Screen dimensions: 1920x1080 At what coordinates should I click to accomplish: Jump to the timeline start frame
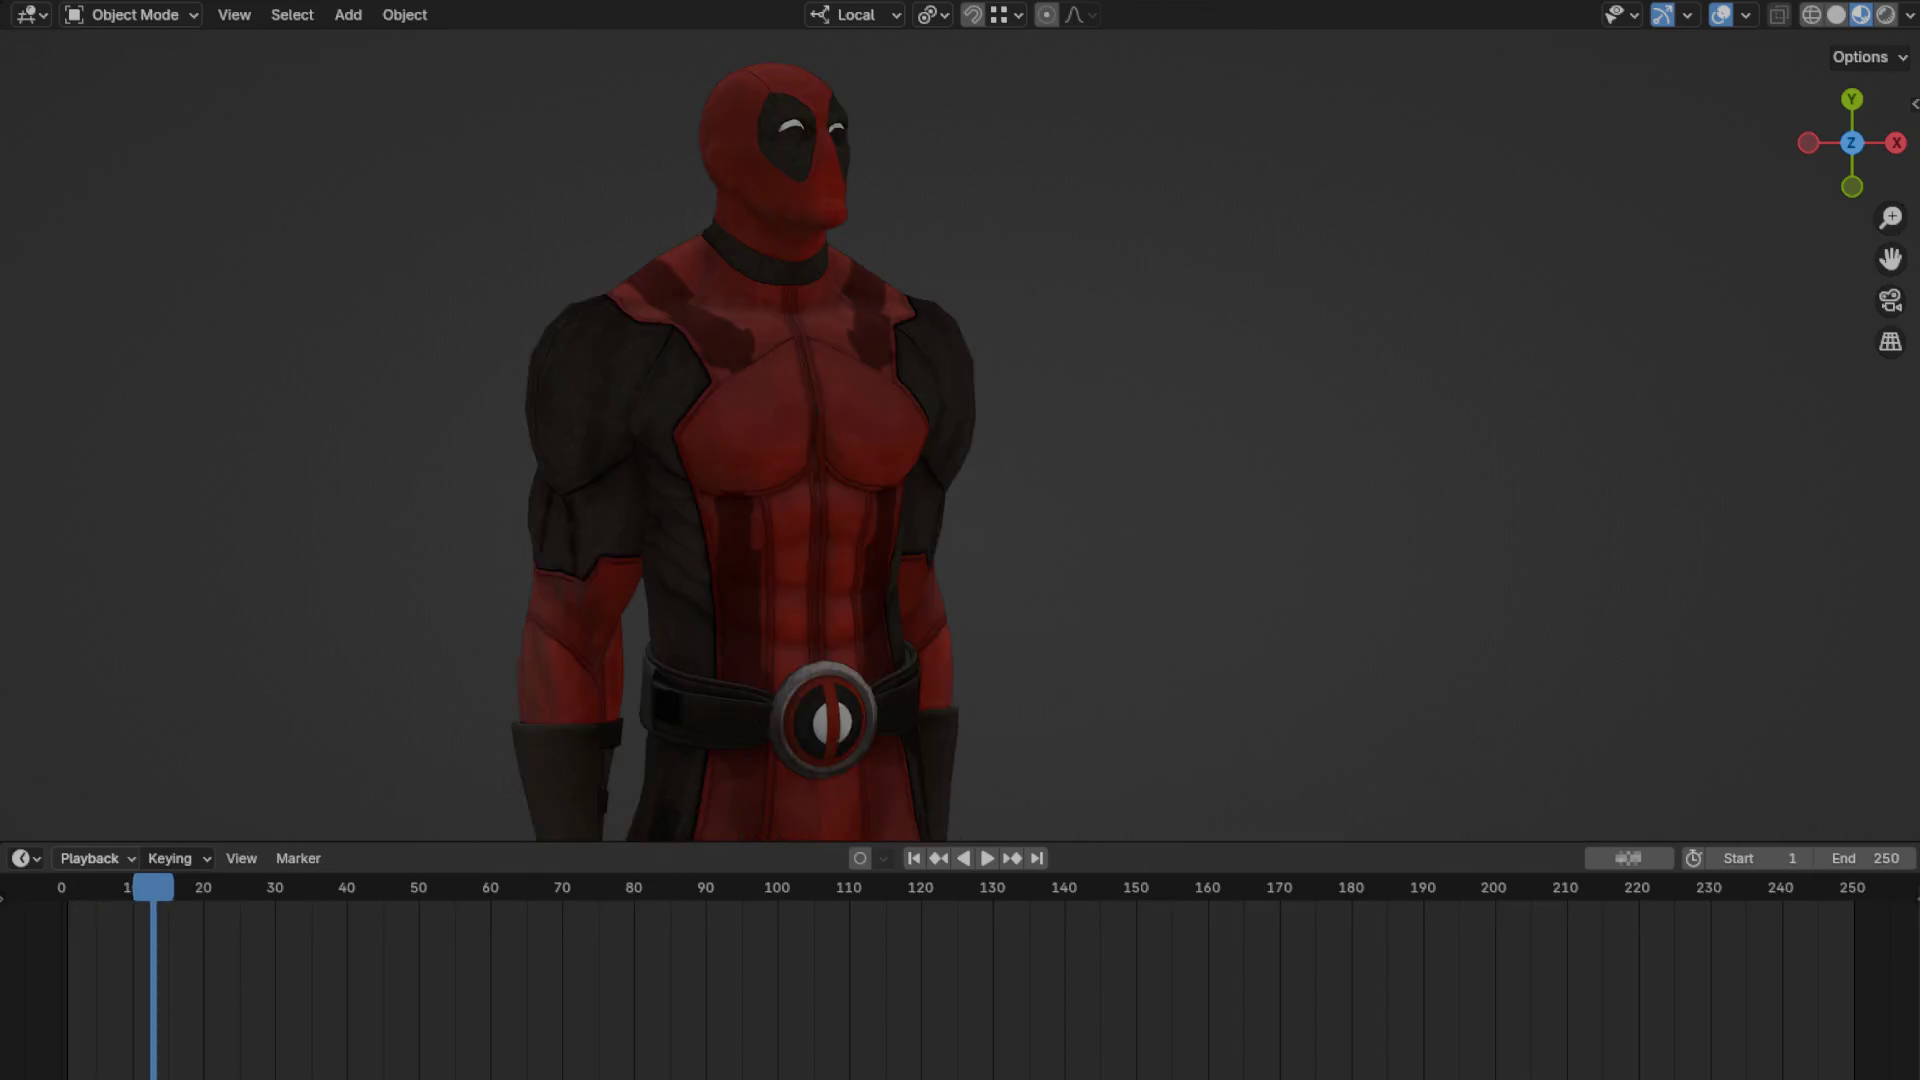913,858
